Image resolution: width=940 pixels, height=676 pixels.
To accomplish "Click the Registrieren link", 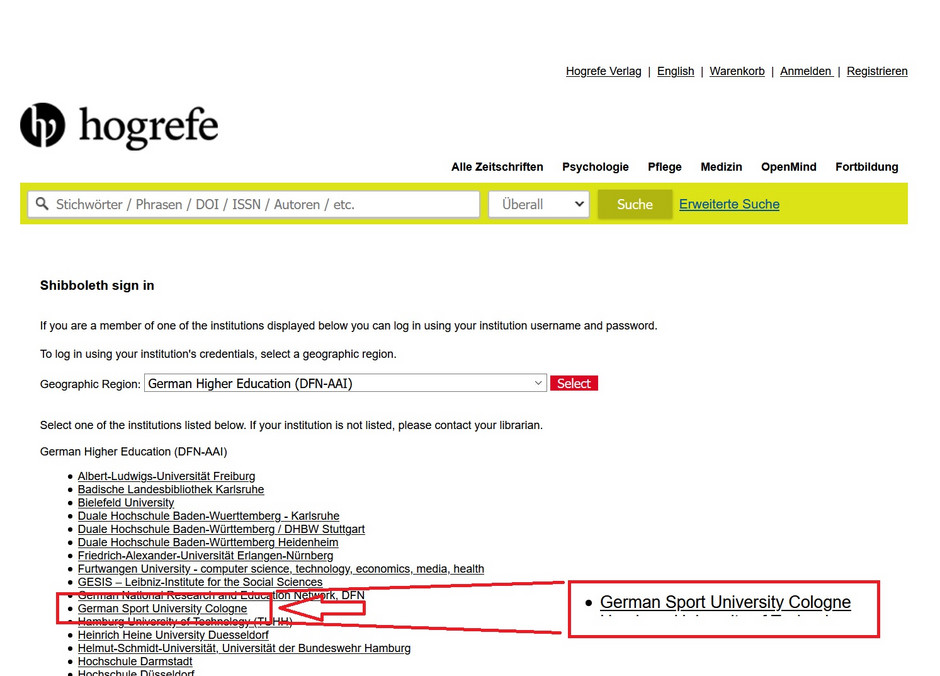I will 876,71.
